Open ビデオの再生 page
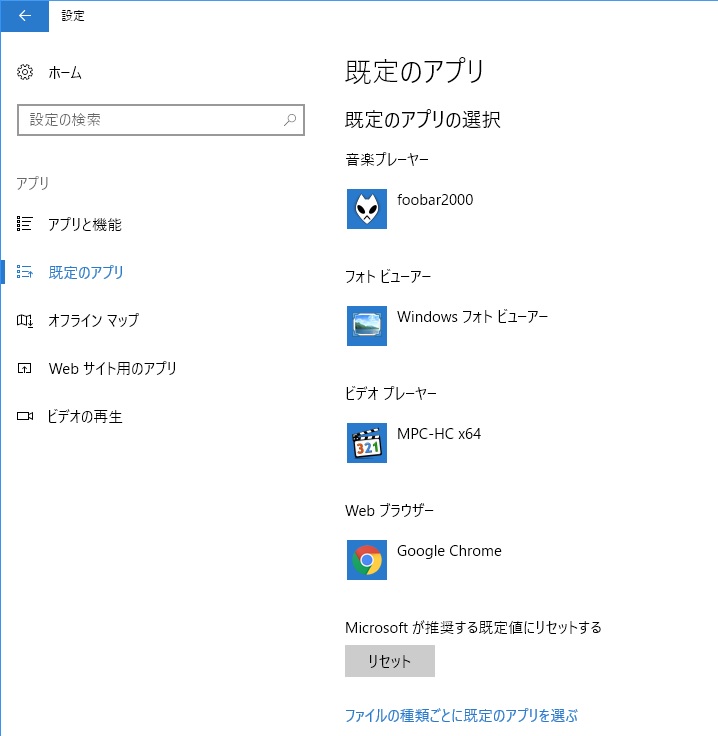Viewport: 718px width, 736px height. [85, 416]
